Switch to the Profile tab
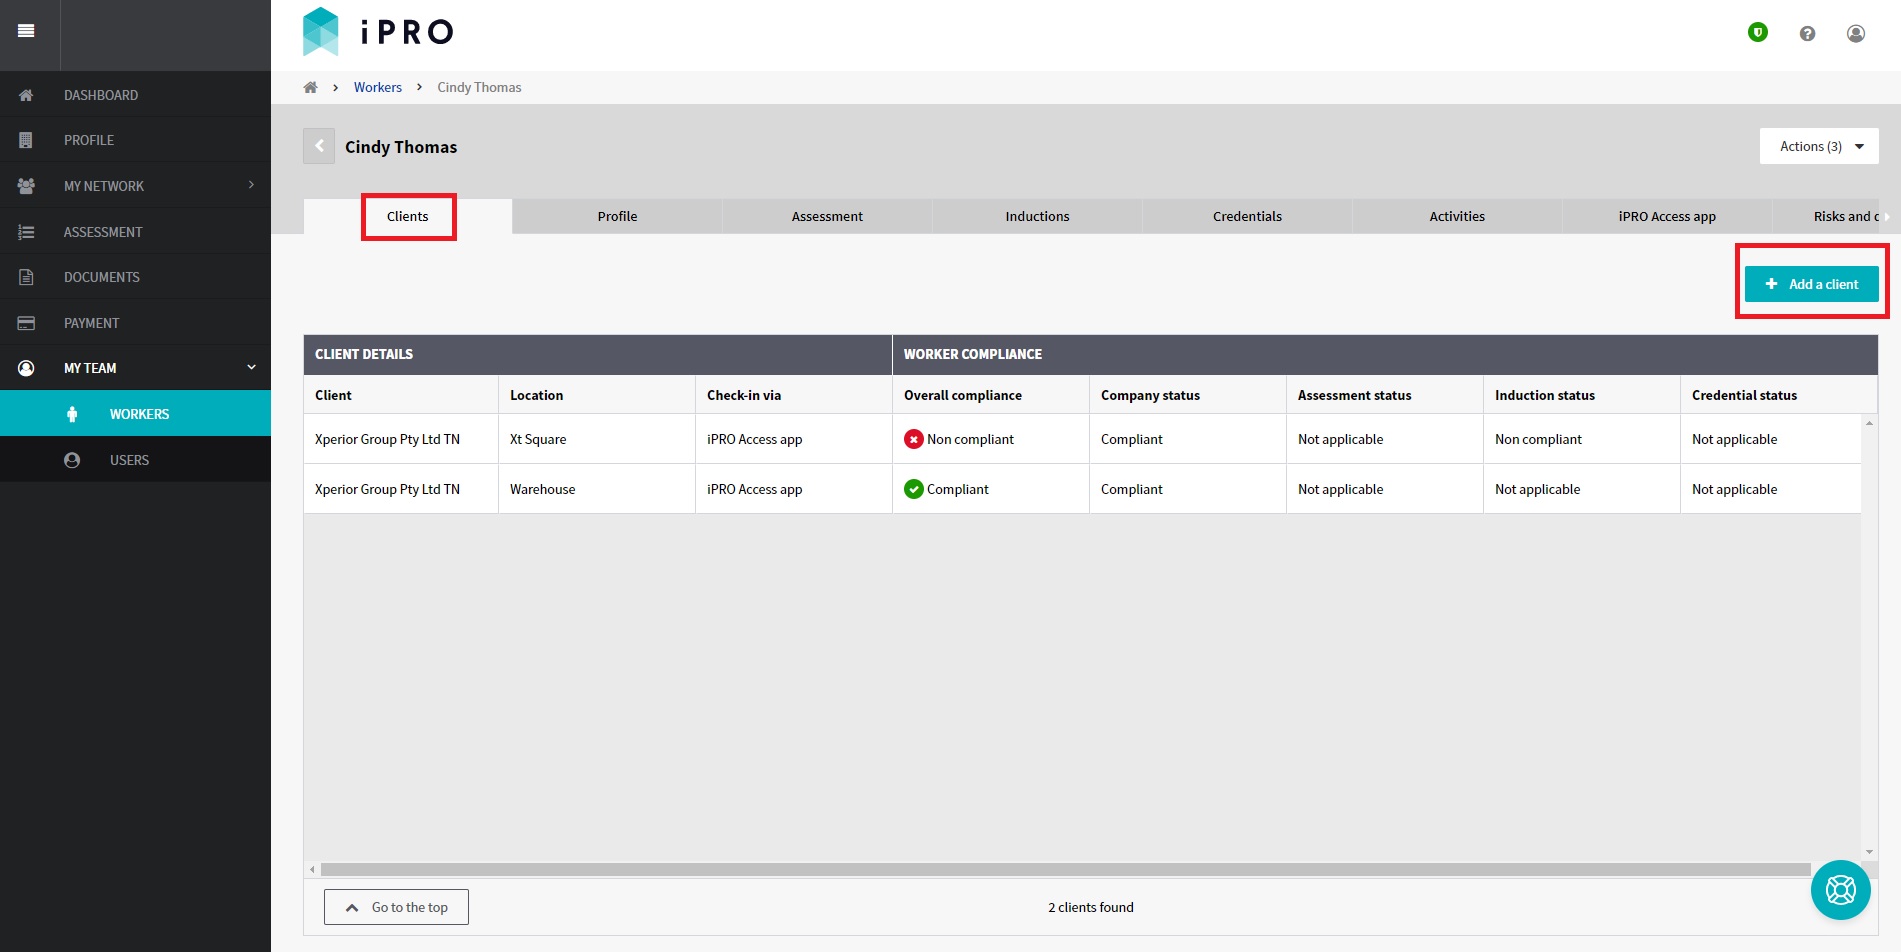 617,216
